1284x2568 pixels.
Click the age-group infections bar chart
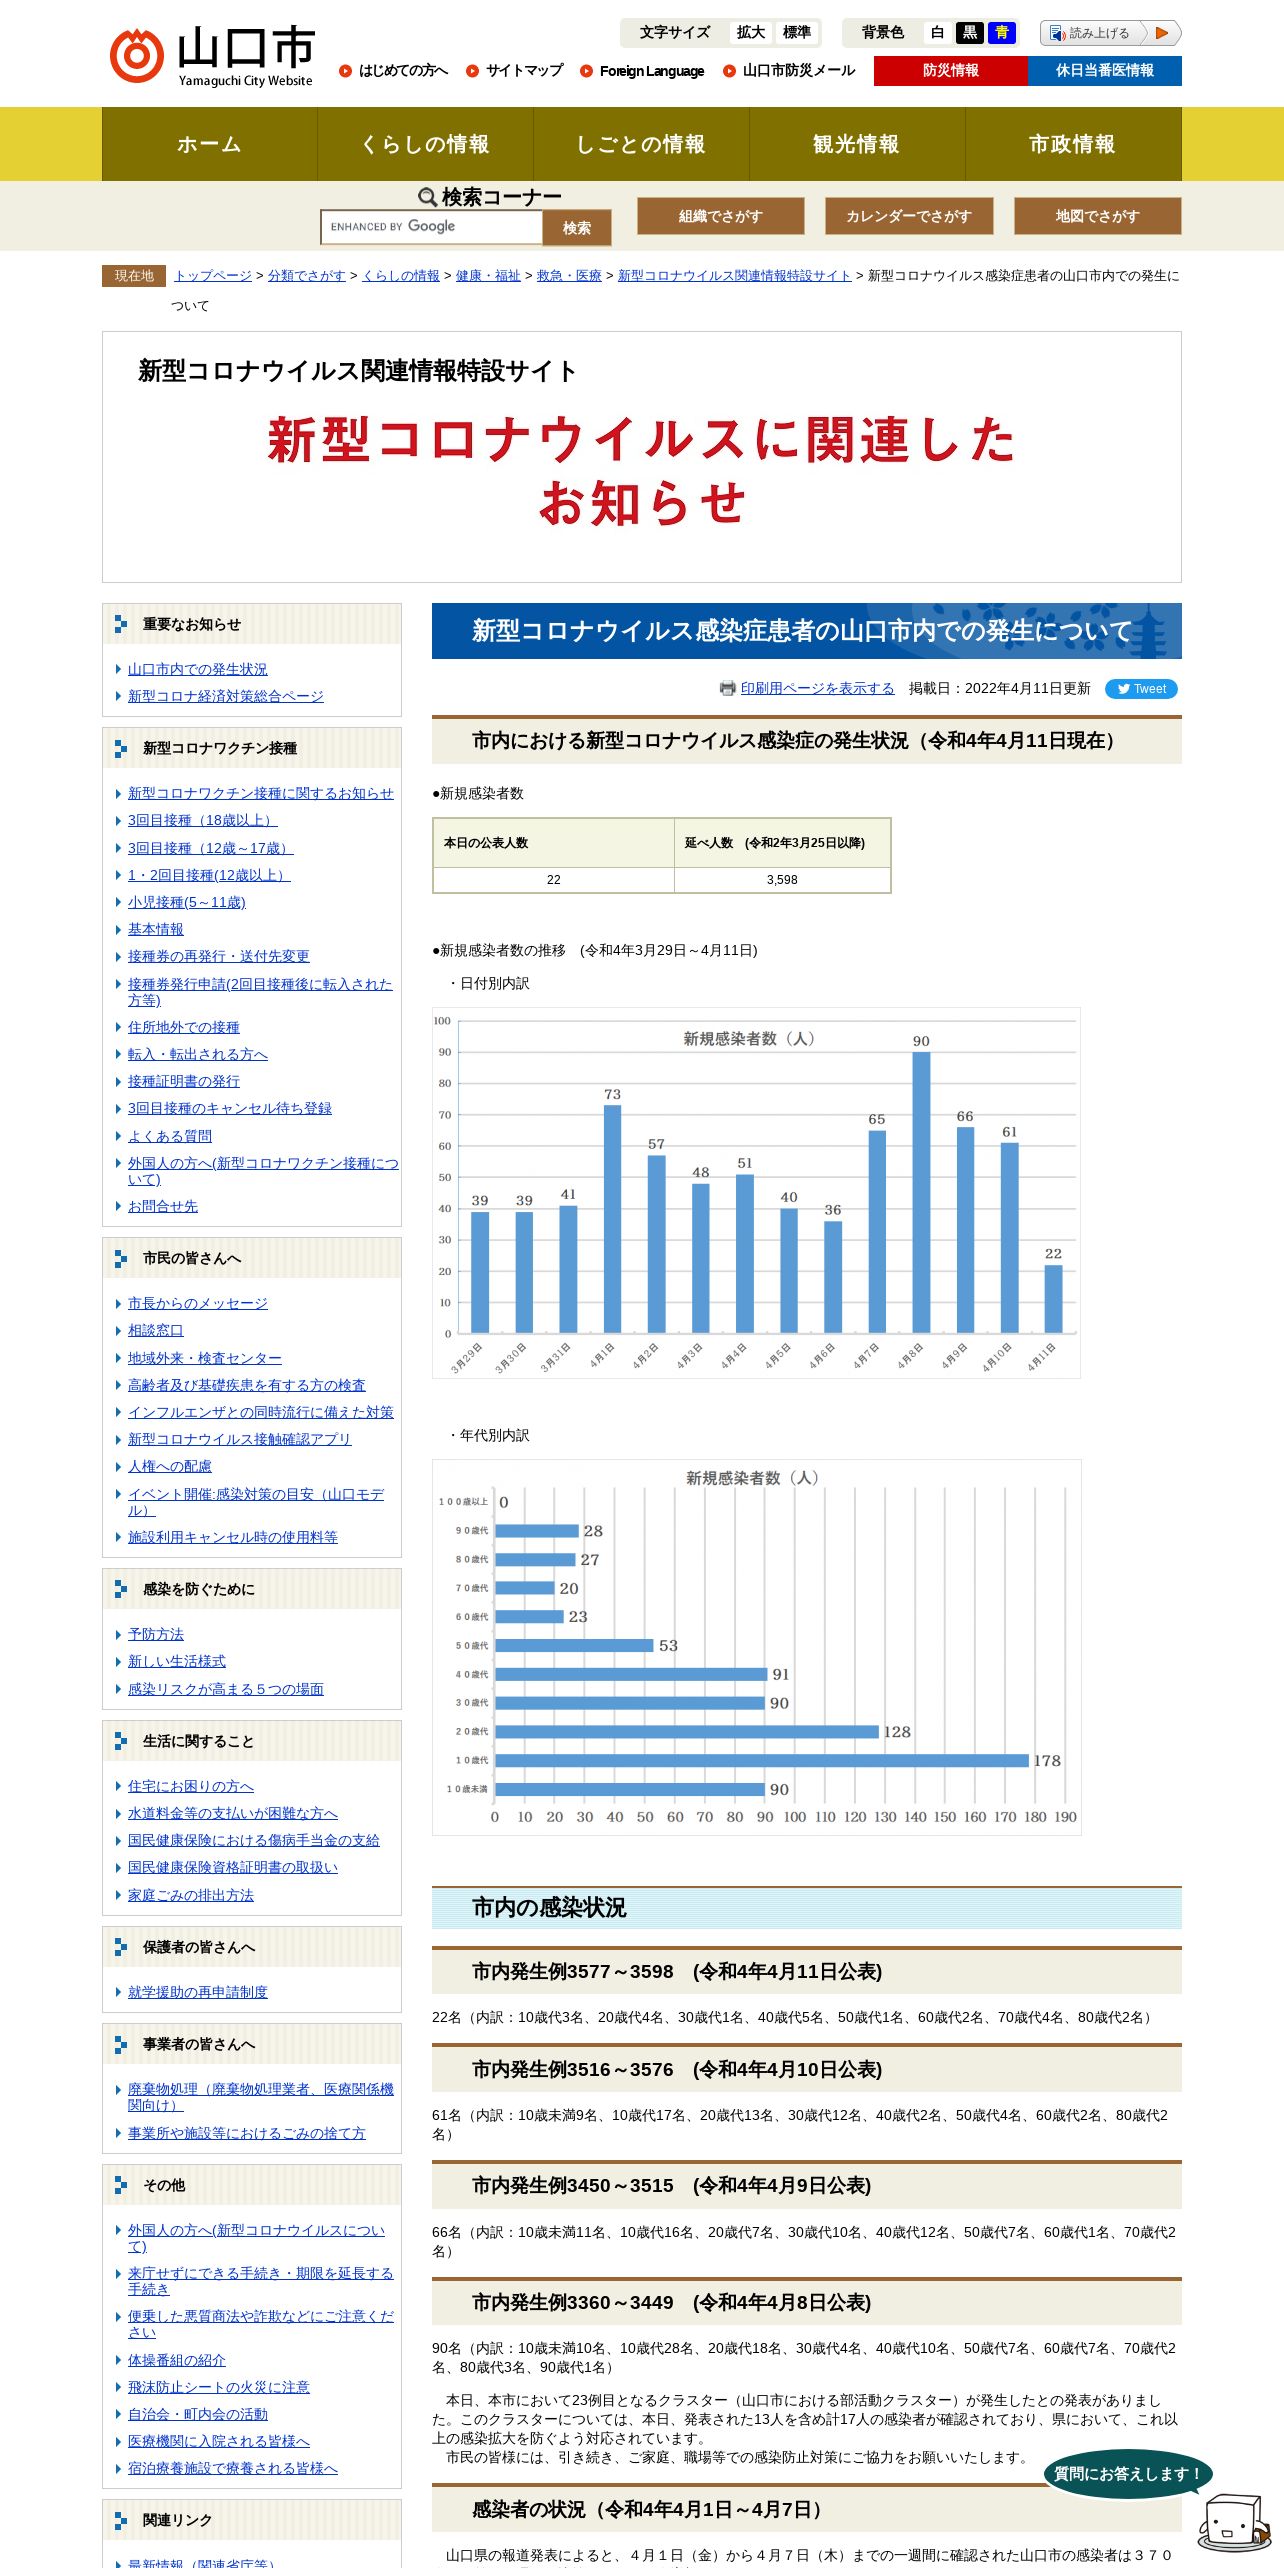tap(757, 1648)
